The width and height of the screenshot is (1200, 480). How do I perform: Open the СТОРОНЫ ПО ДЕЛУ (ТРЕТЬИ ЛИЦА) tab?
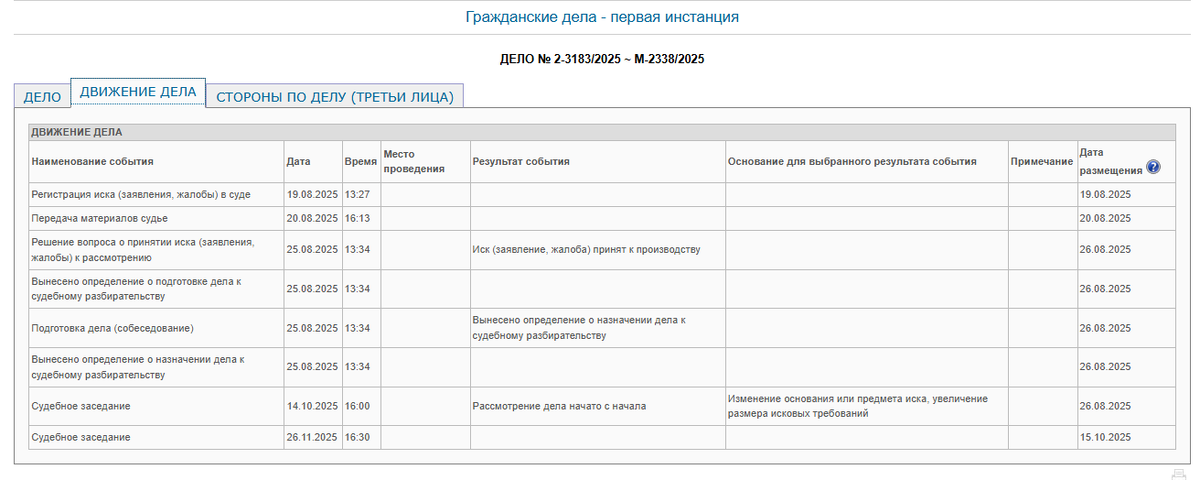[x=335, y=97]
